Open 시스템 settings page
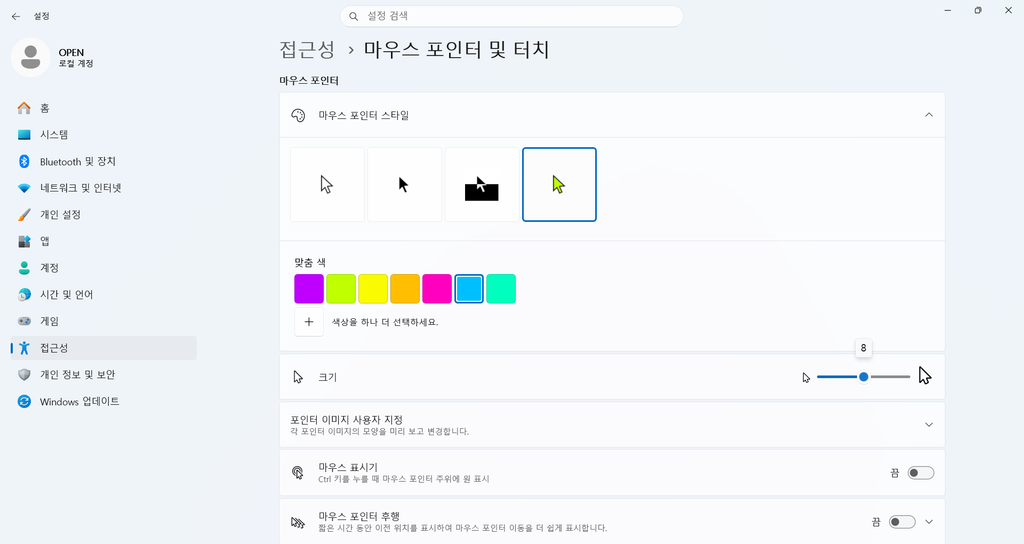This screenshot has height=544, width=1024. (103, 135)
